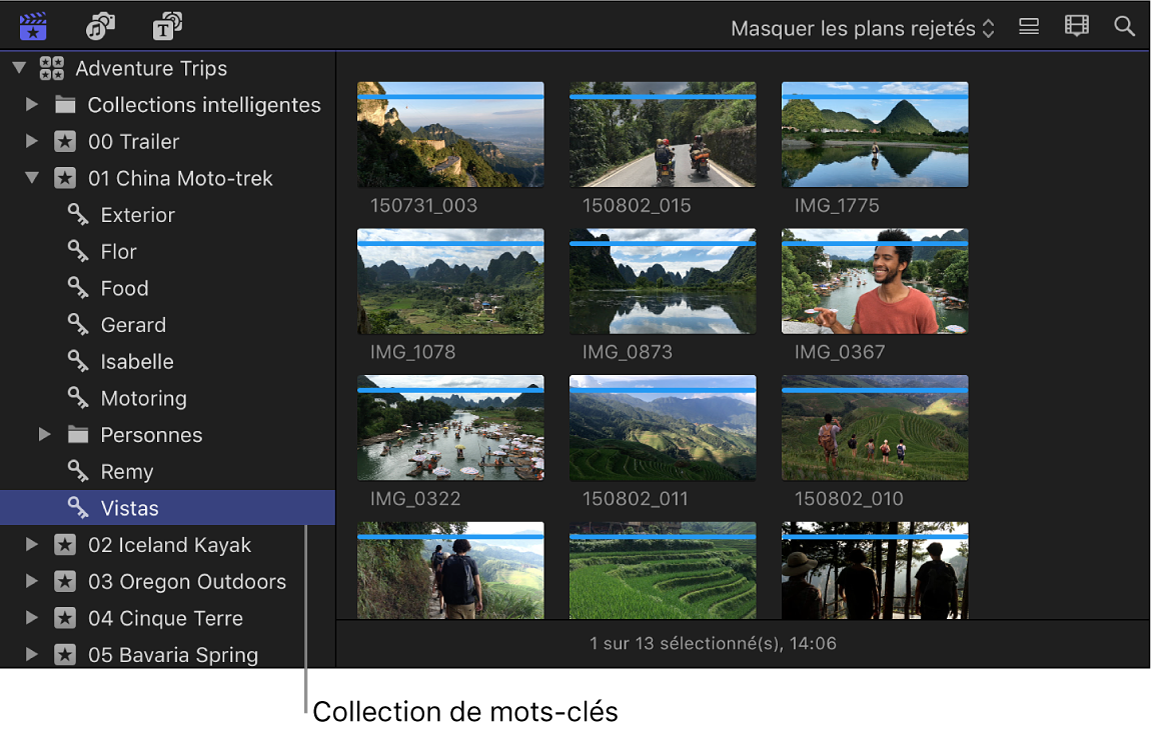Switch the browser to filmstrip view
This screenshot has height=734, width=1152.
pyautogui.click(x=1076, y=26)
